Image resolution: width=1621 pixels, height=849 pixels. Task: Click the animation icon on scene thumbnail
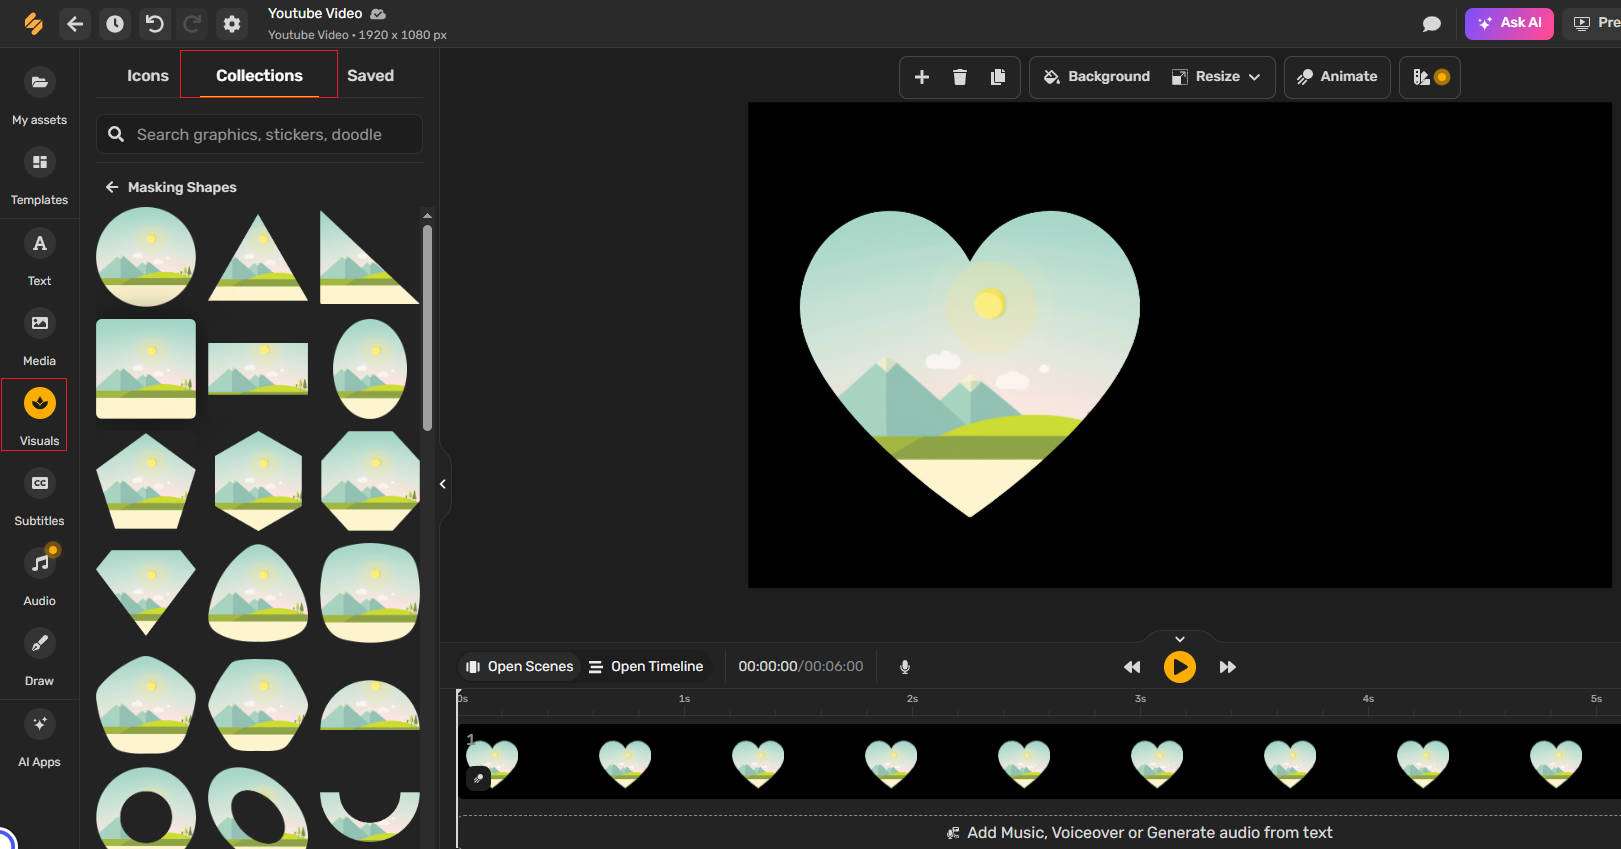478,779
